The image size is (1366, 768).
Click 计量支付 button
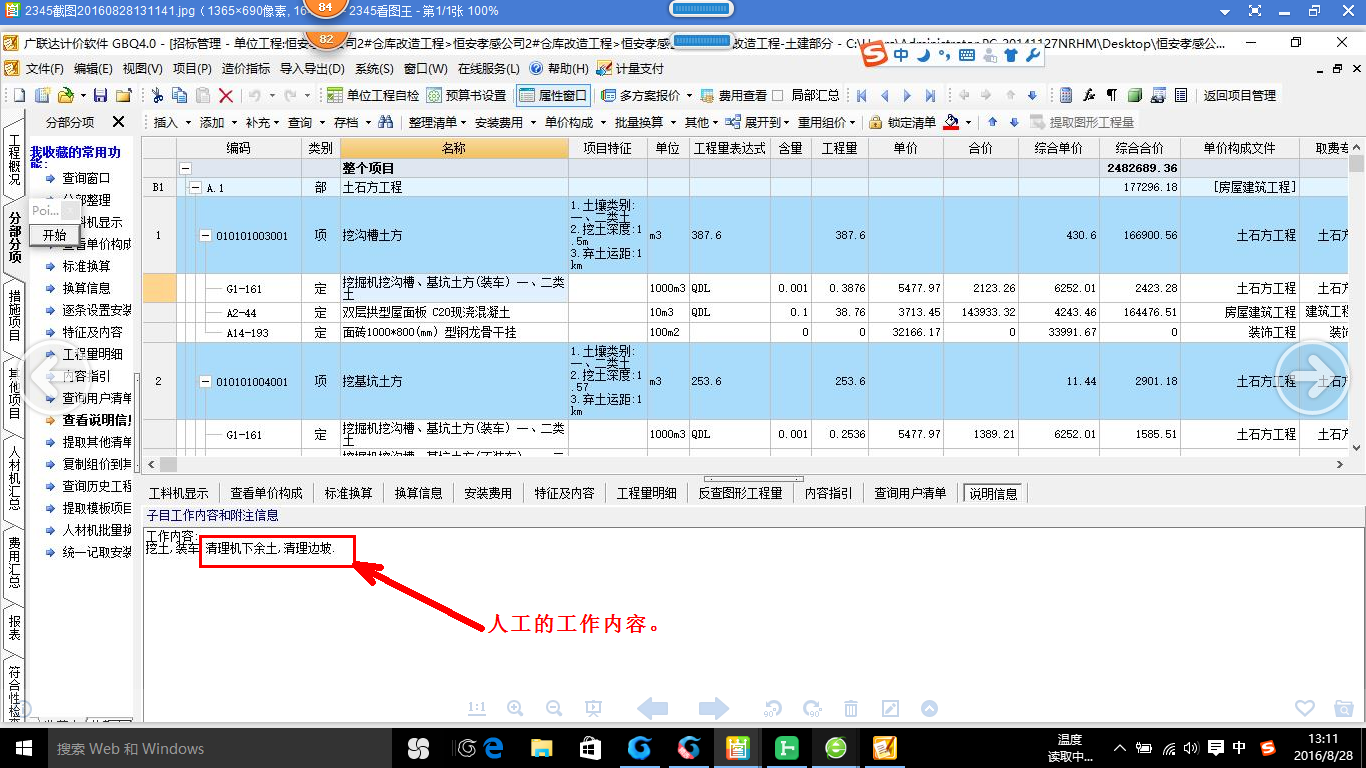630,69
